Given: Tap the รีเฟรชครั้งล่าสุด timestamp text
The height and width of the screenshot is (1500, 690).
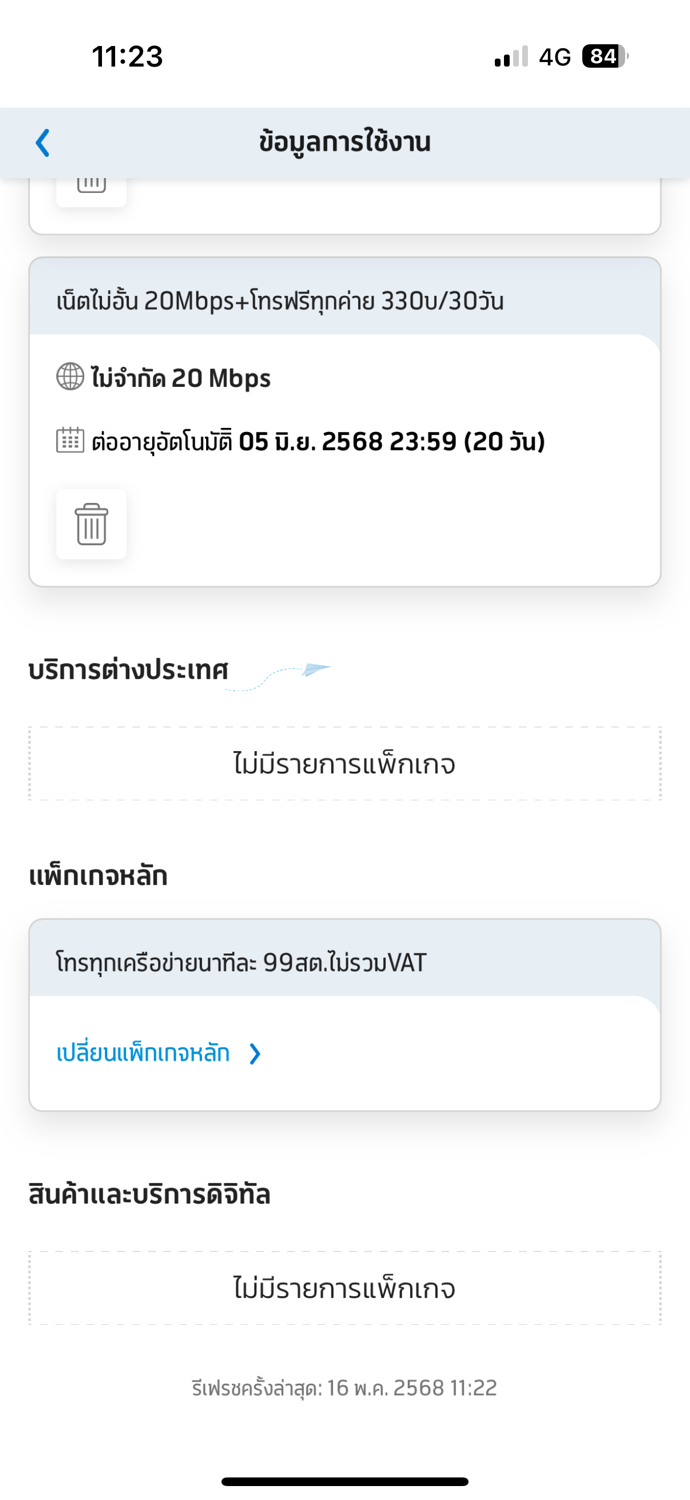Looking at the screenshot, I should pos(345,1388).
